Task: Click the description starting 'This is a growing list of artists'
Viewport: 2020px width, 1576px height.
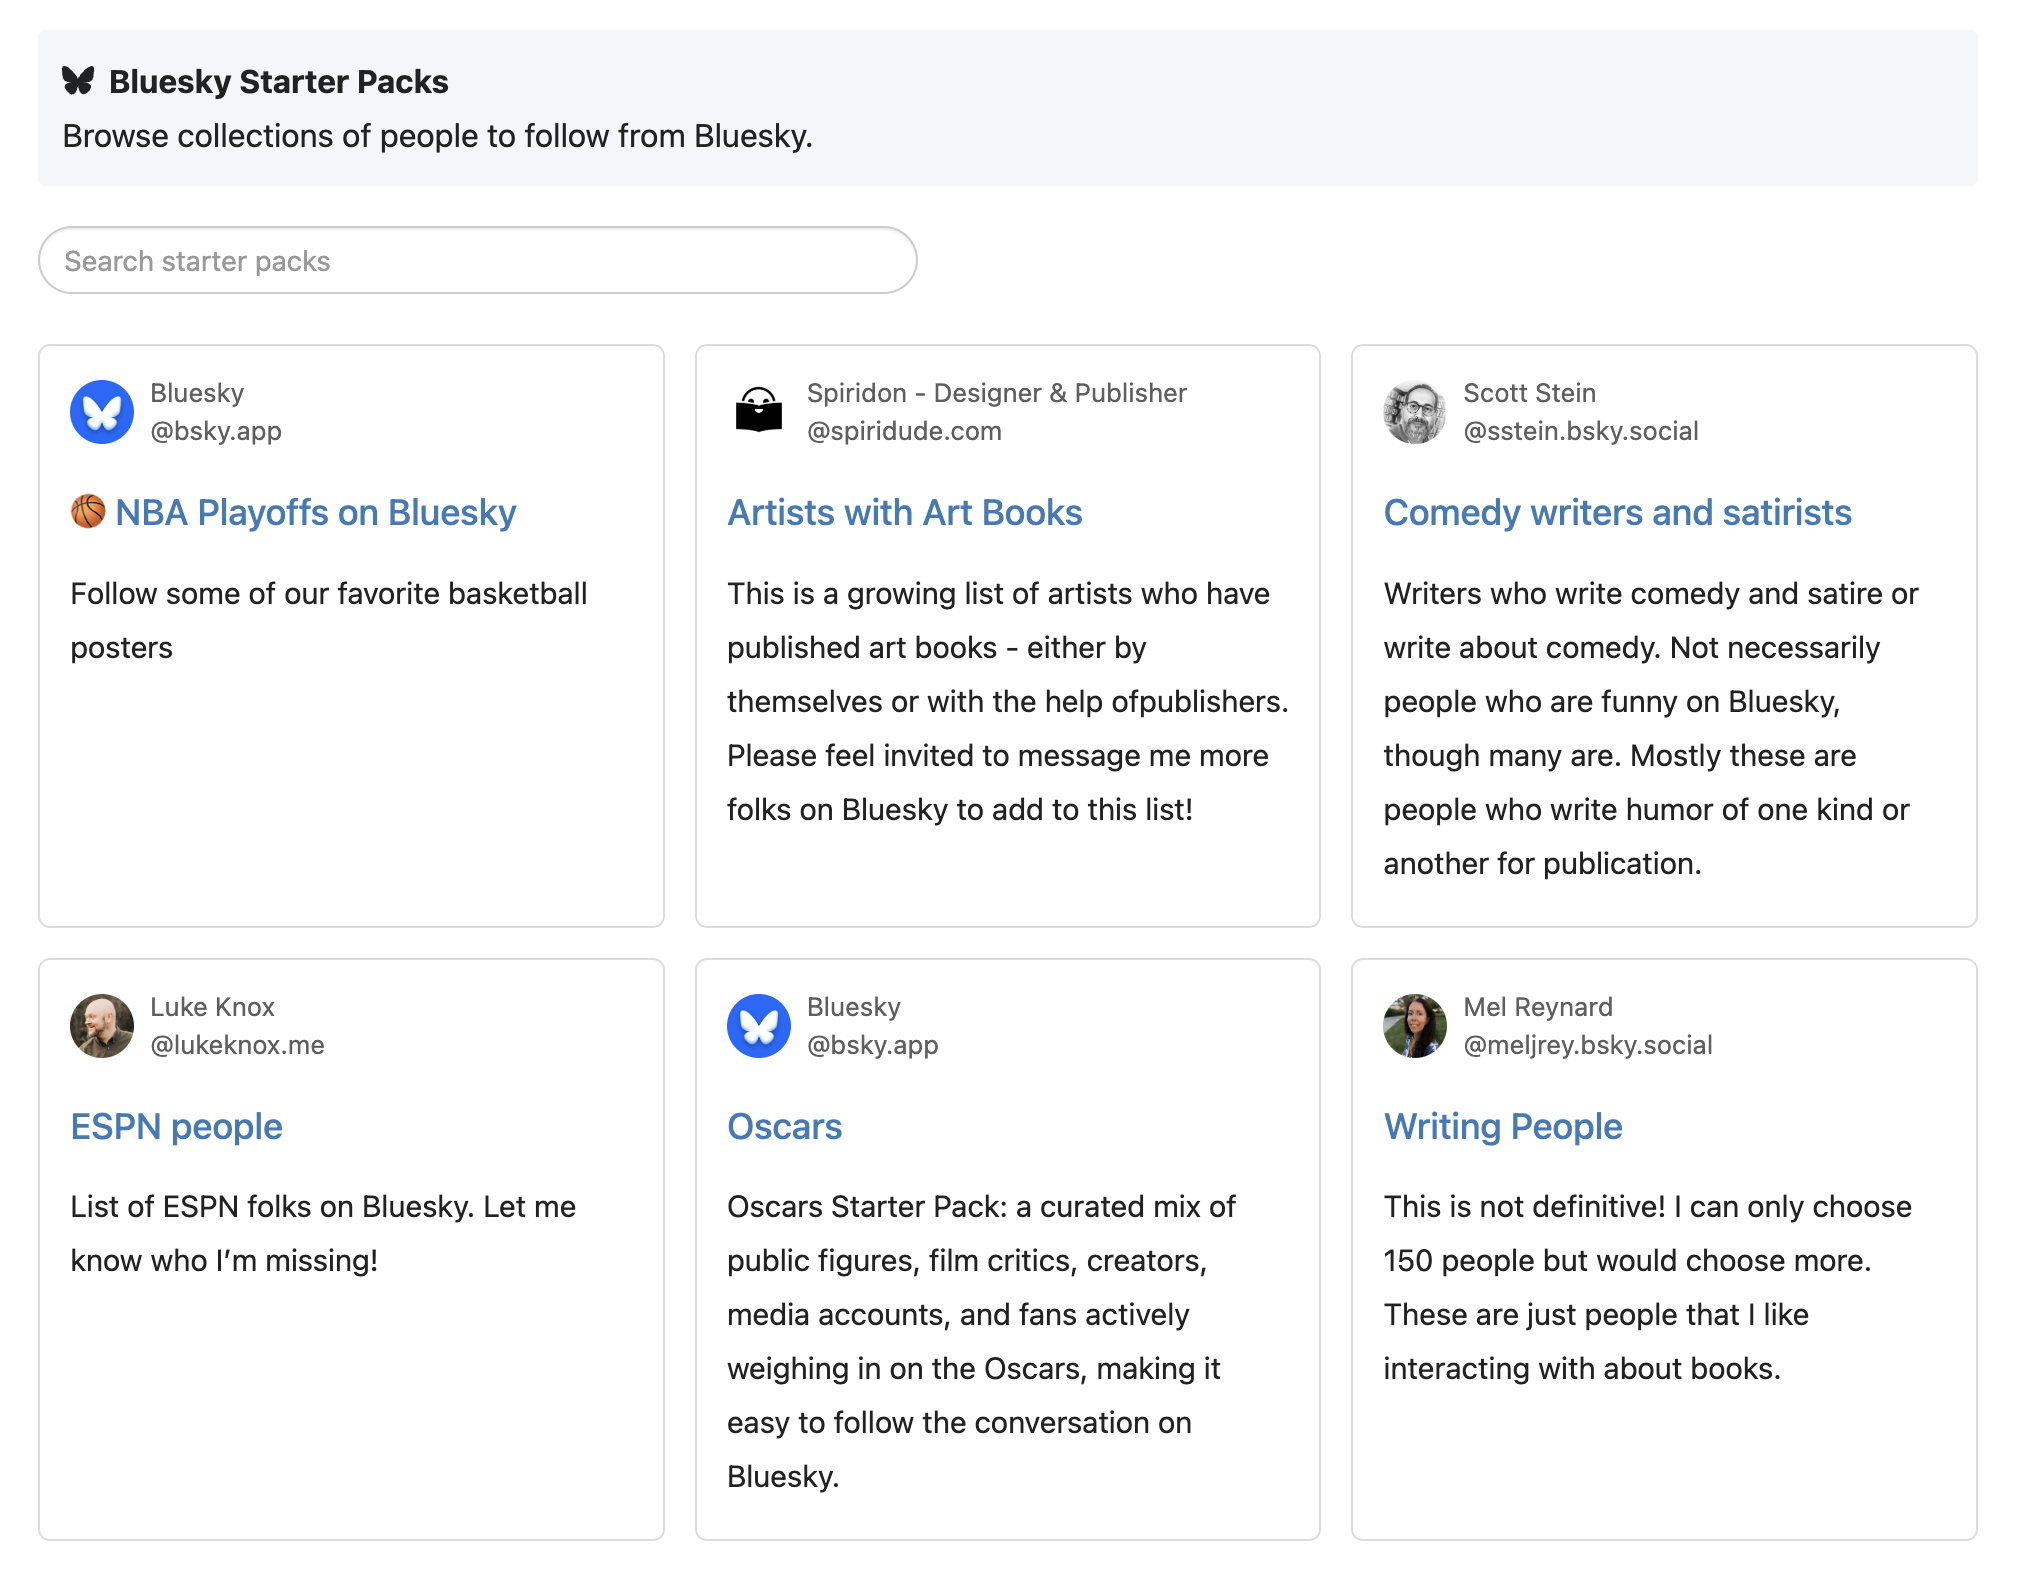Action: (1007, 701)
